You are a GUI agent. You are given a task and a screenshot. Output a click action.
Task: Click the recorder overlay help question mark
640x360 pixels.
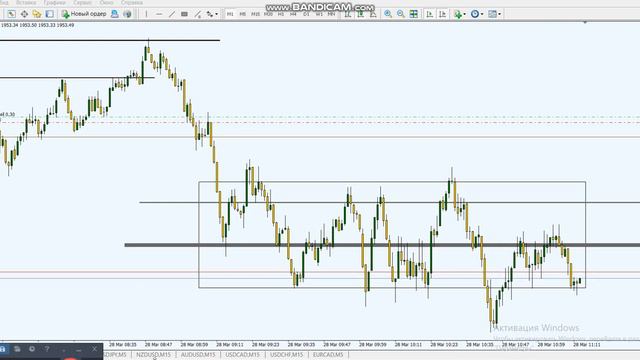47,349
